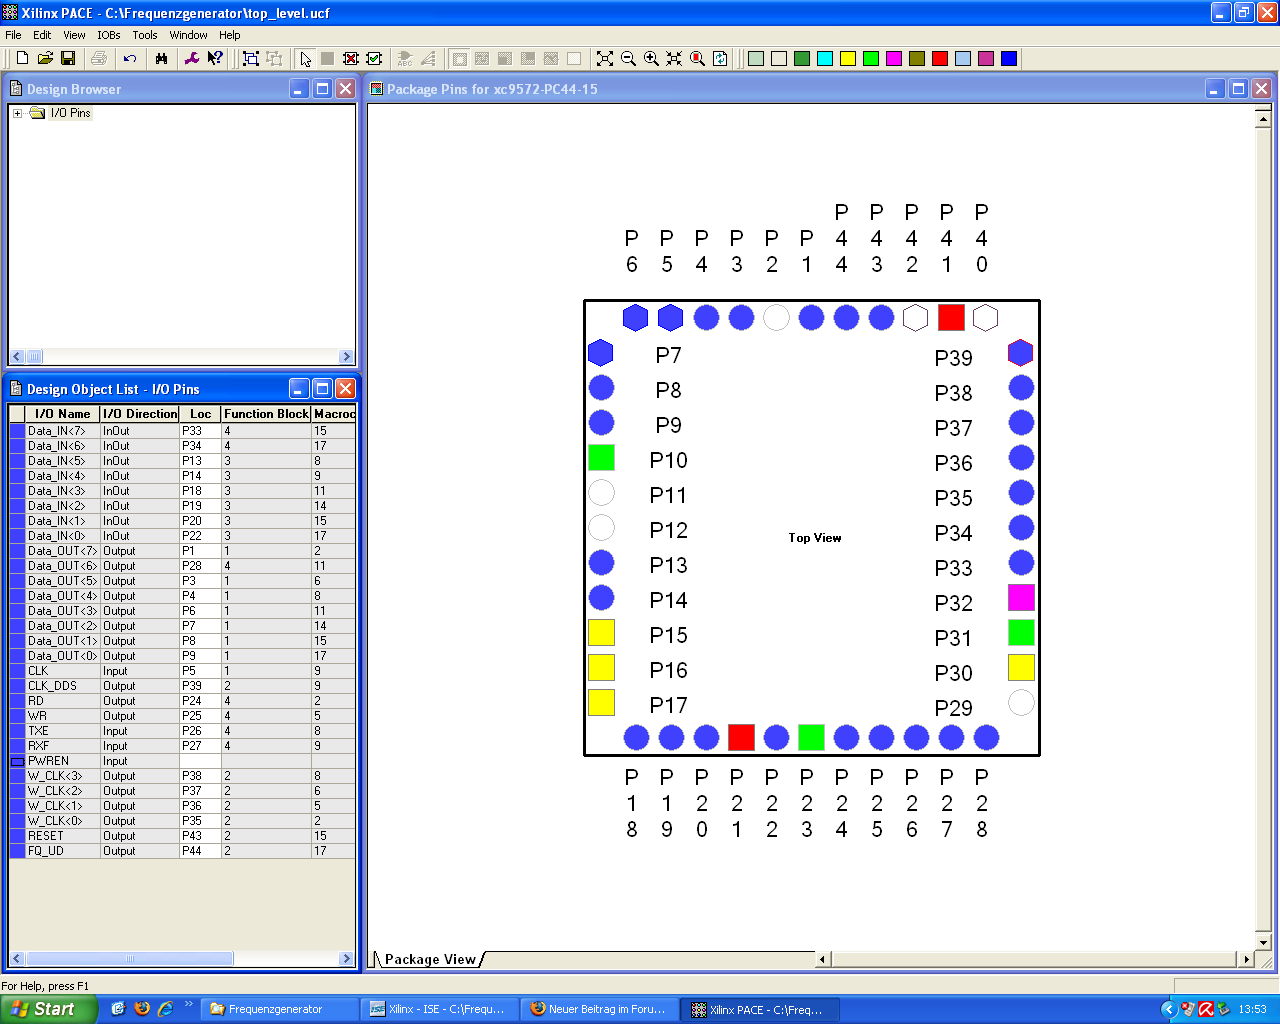The image size is (1280, 1024).
Task: Switch to Neuer Beitrag im Forum taskbar window
Action: [601, 1009]
